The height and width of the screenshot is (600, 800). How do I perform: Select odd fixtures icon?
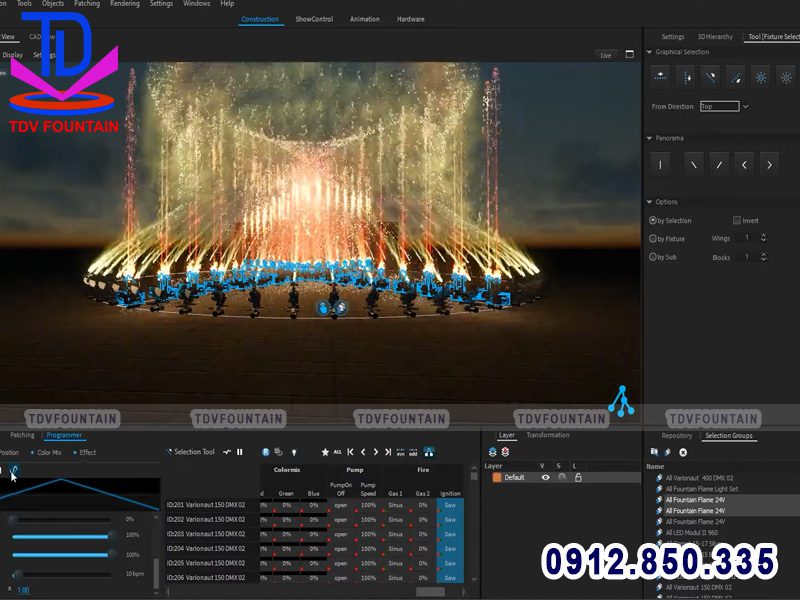click(413, 453)
